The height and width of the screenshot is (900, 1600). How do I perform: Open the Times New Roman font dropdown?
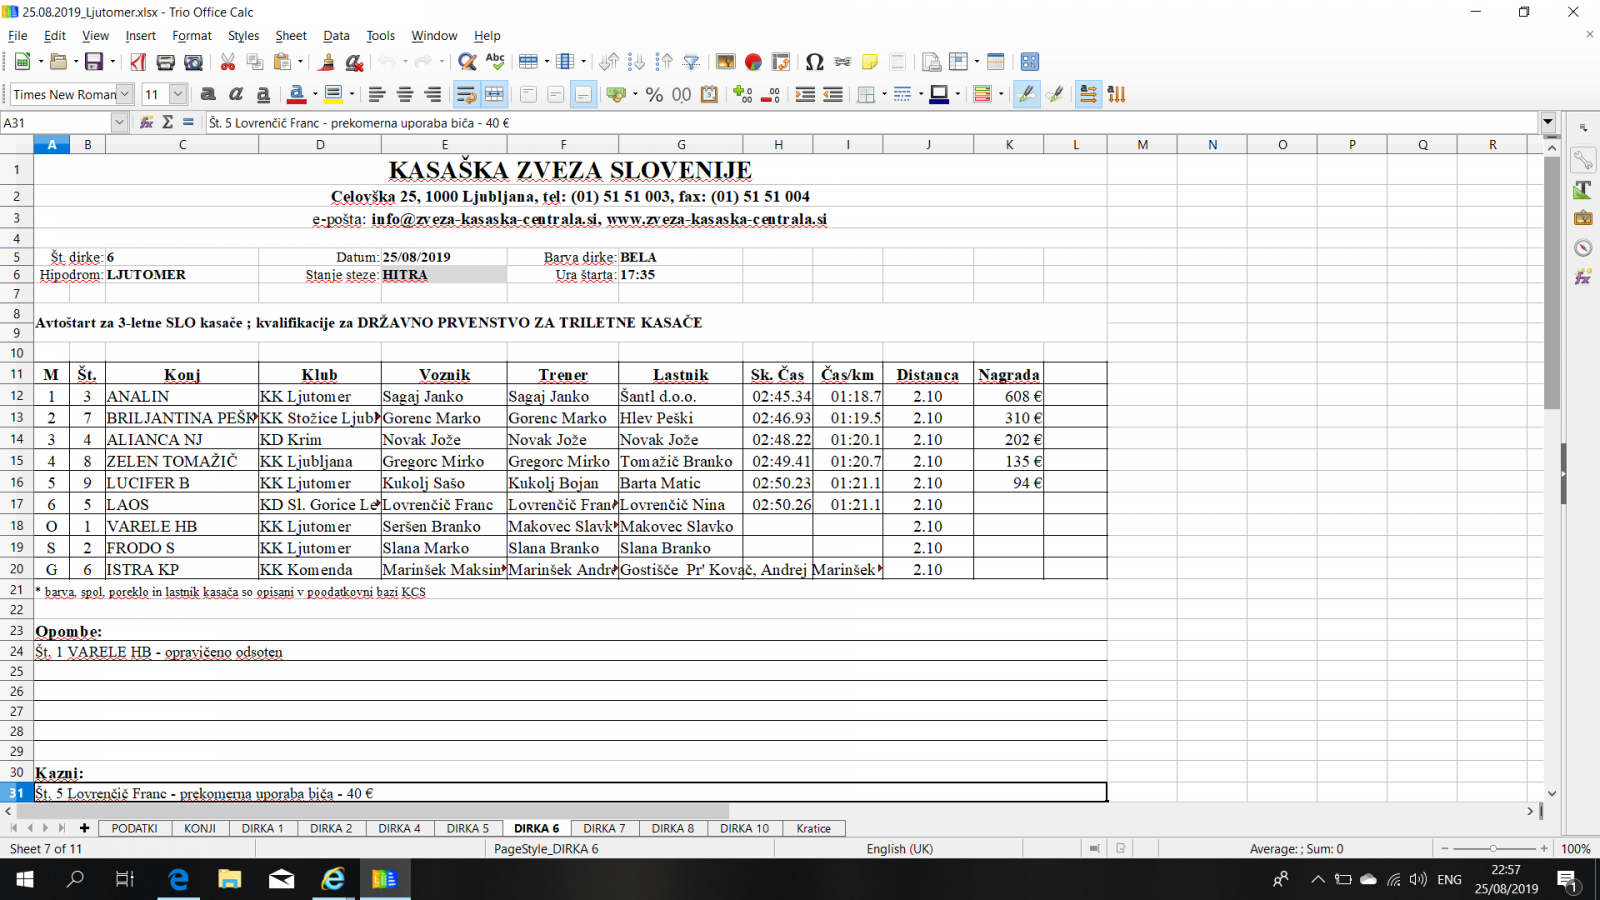coord(125,94)
